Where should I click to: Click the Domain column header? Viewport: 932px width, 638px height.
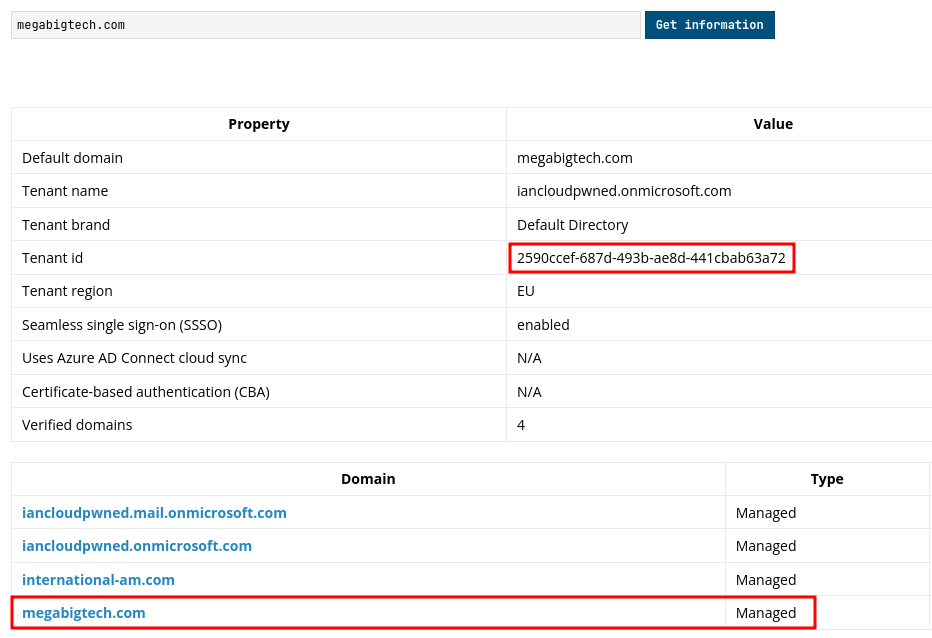pos(368,479)
